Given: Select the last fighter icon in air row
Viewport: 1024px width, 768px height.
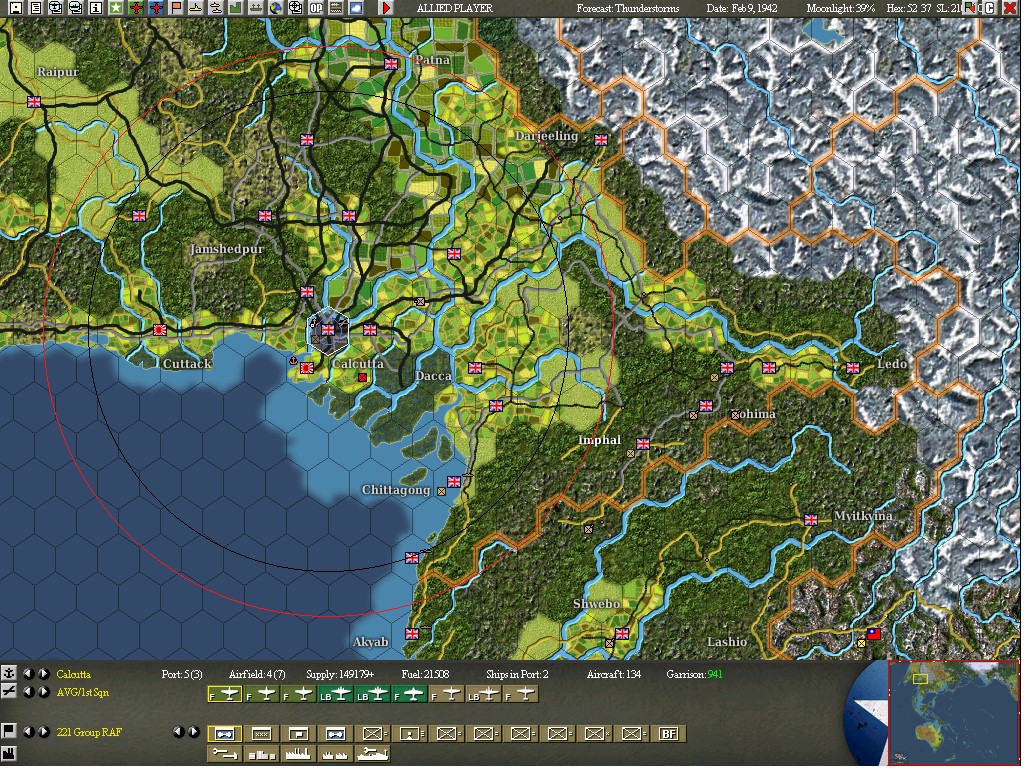Looking at the screenshot, I should pyautogui.click(x=521, y=694).
